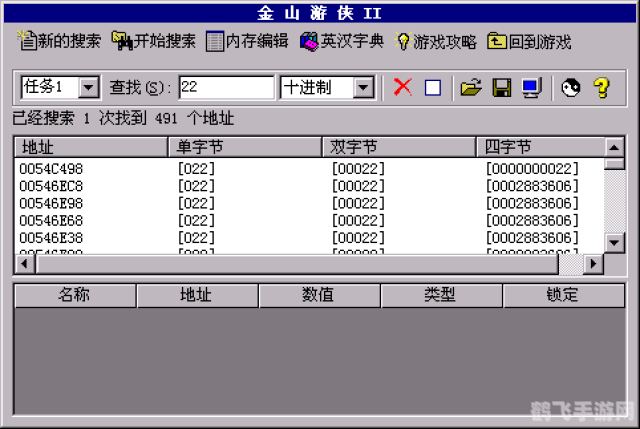
Task: Click the red X delete icon
Action: pyautogui.click(x=403, y=87)
